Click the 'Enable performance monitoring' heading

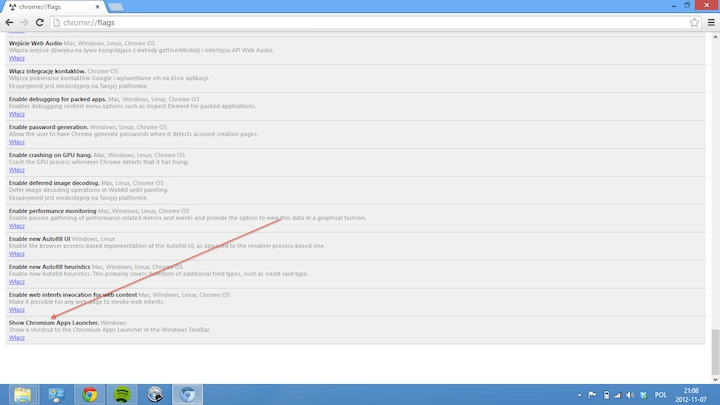pyautogui.click(x=53, y=211)
